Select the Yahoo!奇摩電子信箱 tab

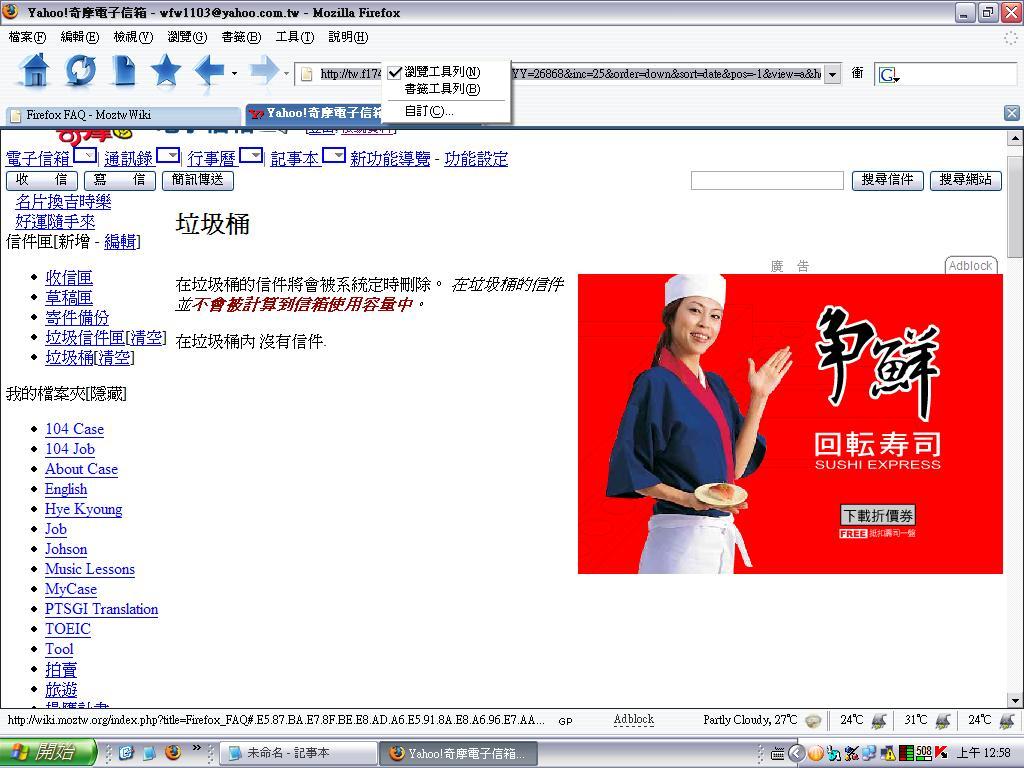click(313, 114)
